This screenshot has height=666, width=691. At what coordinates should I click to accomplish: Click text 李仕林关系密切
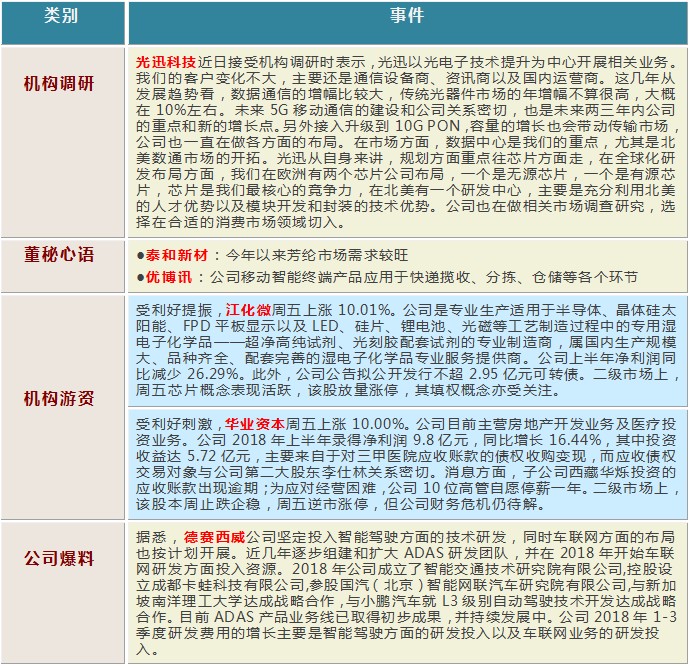click(x=375, y=472)
